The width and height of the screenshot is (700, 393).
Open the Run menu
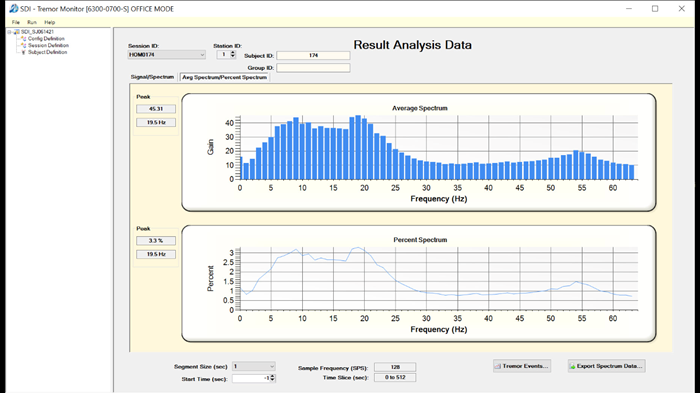coord(32,22)
